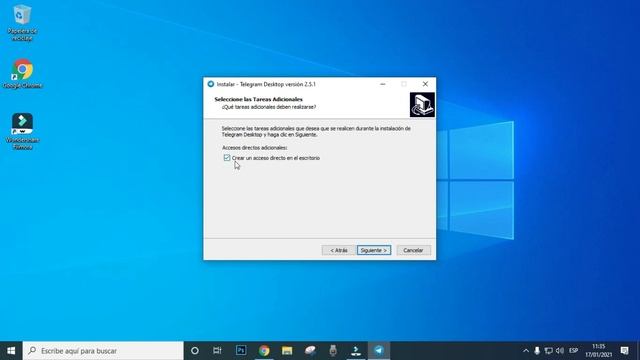Open Task View on the taskbar

pyautogui.click(x=218, y=351)
